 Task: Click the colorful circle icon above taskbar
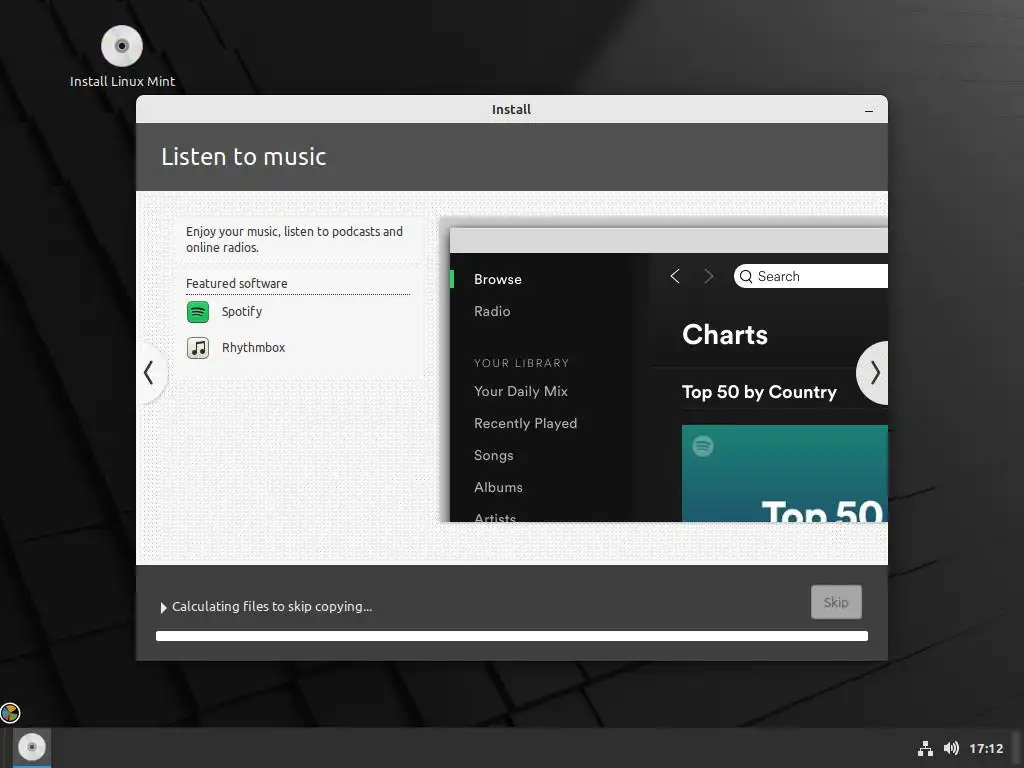pos(10,712)
